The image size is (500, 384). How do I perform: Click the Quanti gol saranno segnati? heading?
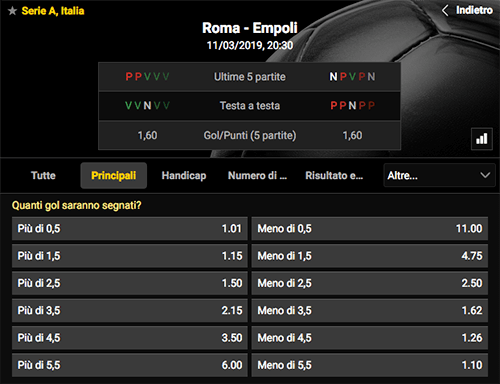pos(77,205)
